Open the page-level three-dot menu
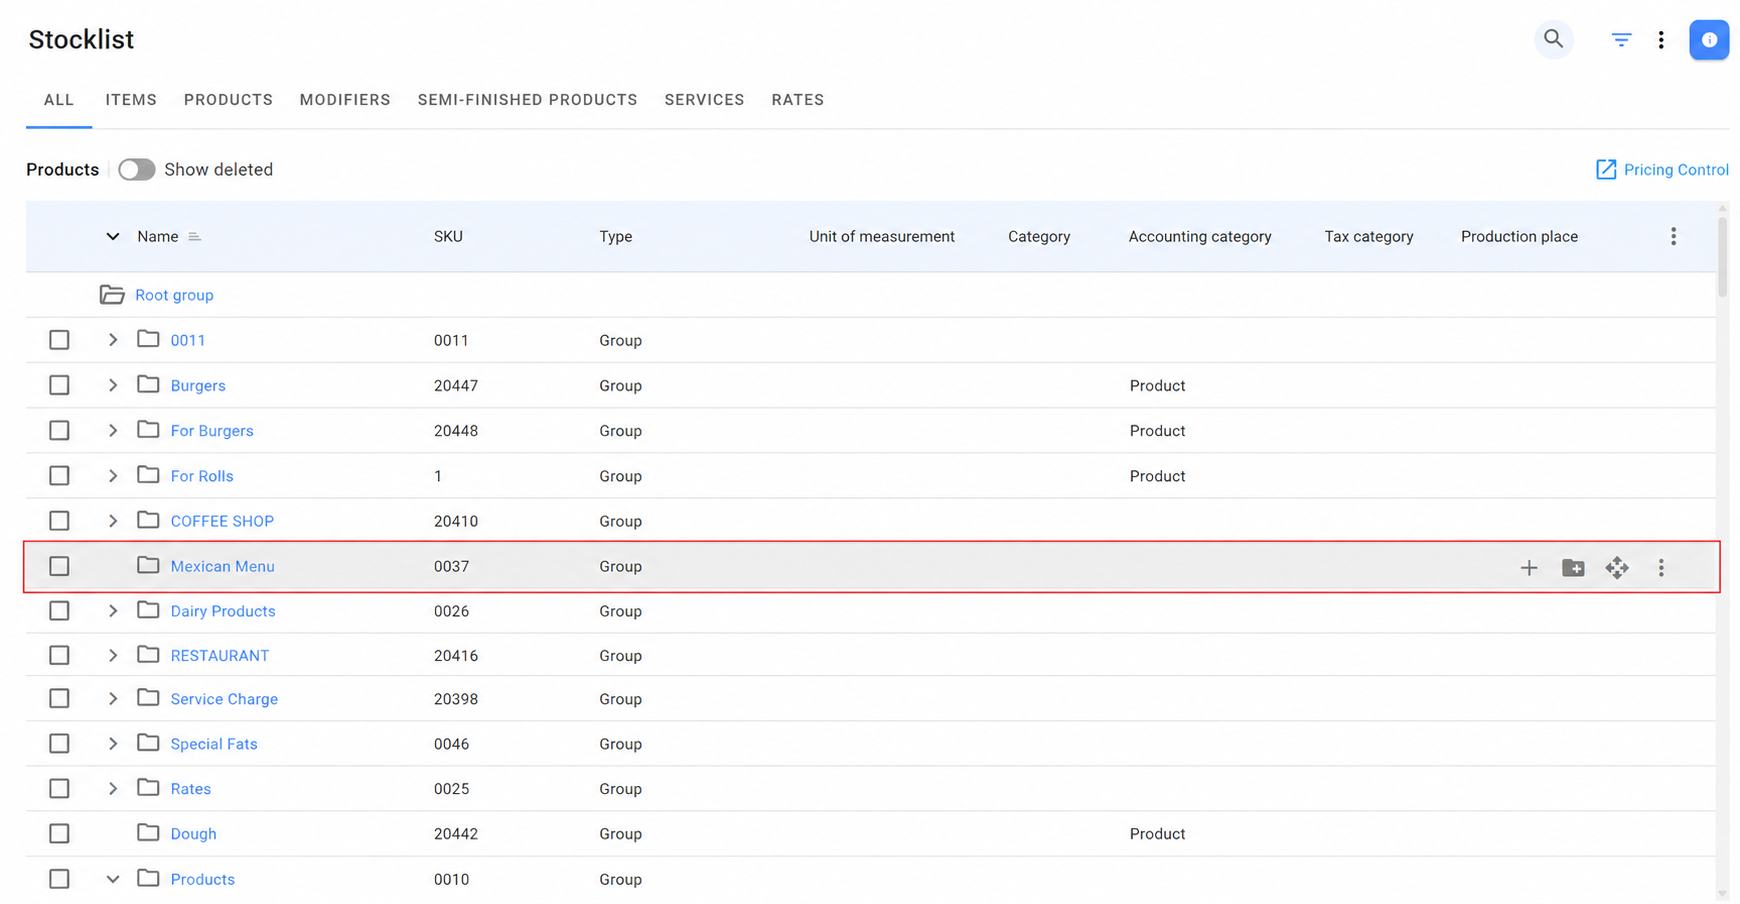This screenshot has width=1740, height=904. point(1661,40)
